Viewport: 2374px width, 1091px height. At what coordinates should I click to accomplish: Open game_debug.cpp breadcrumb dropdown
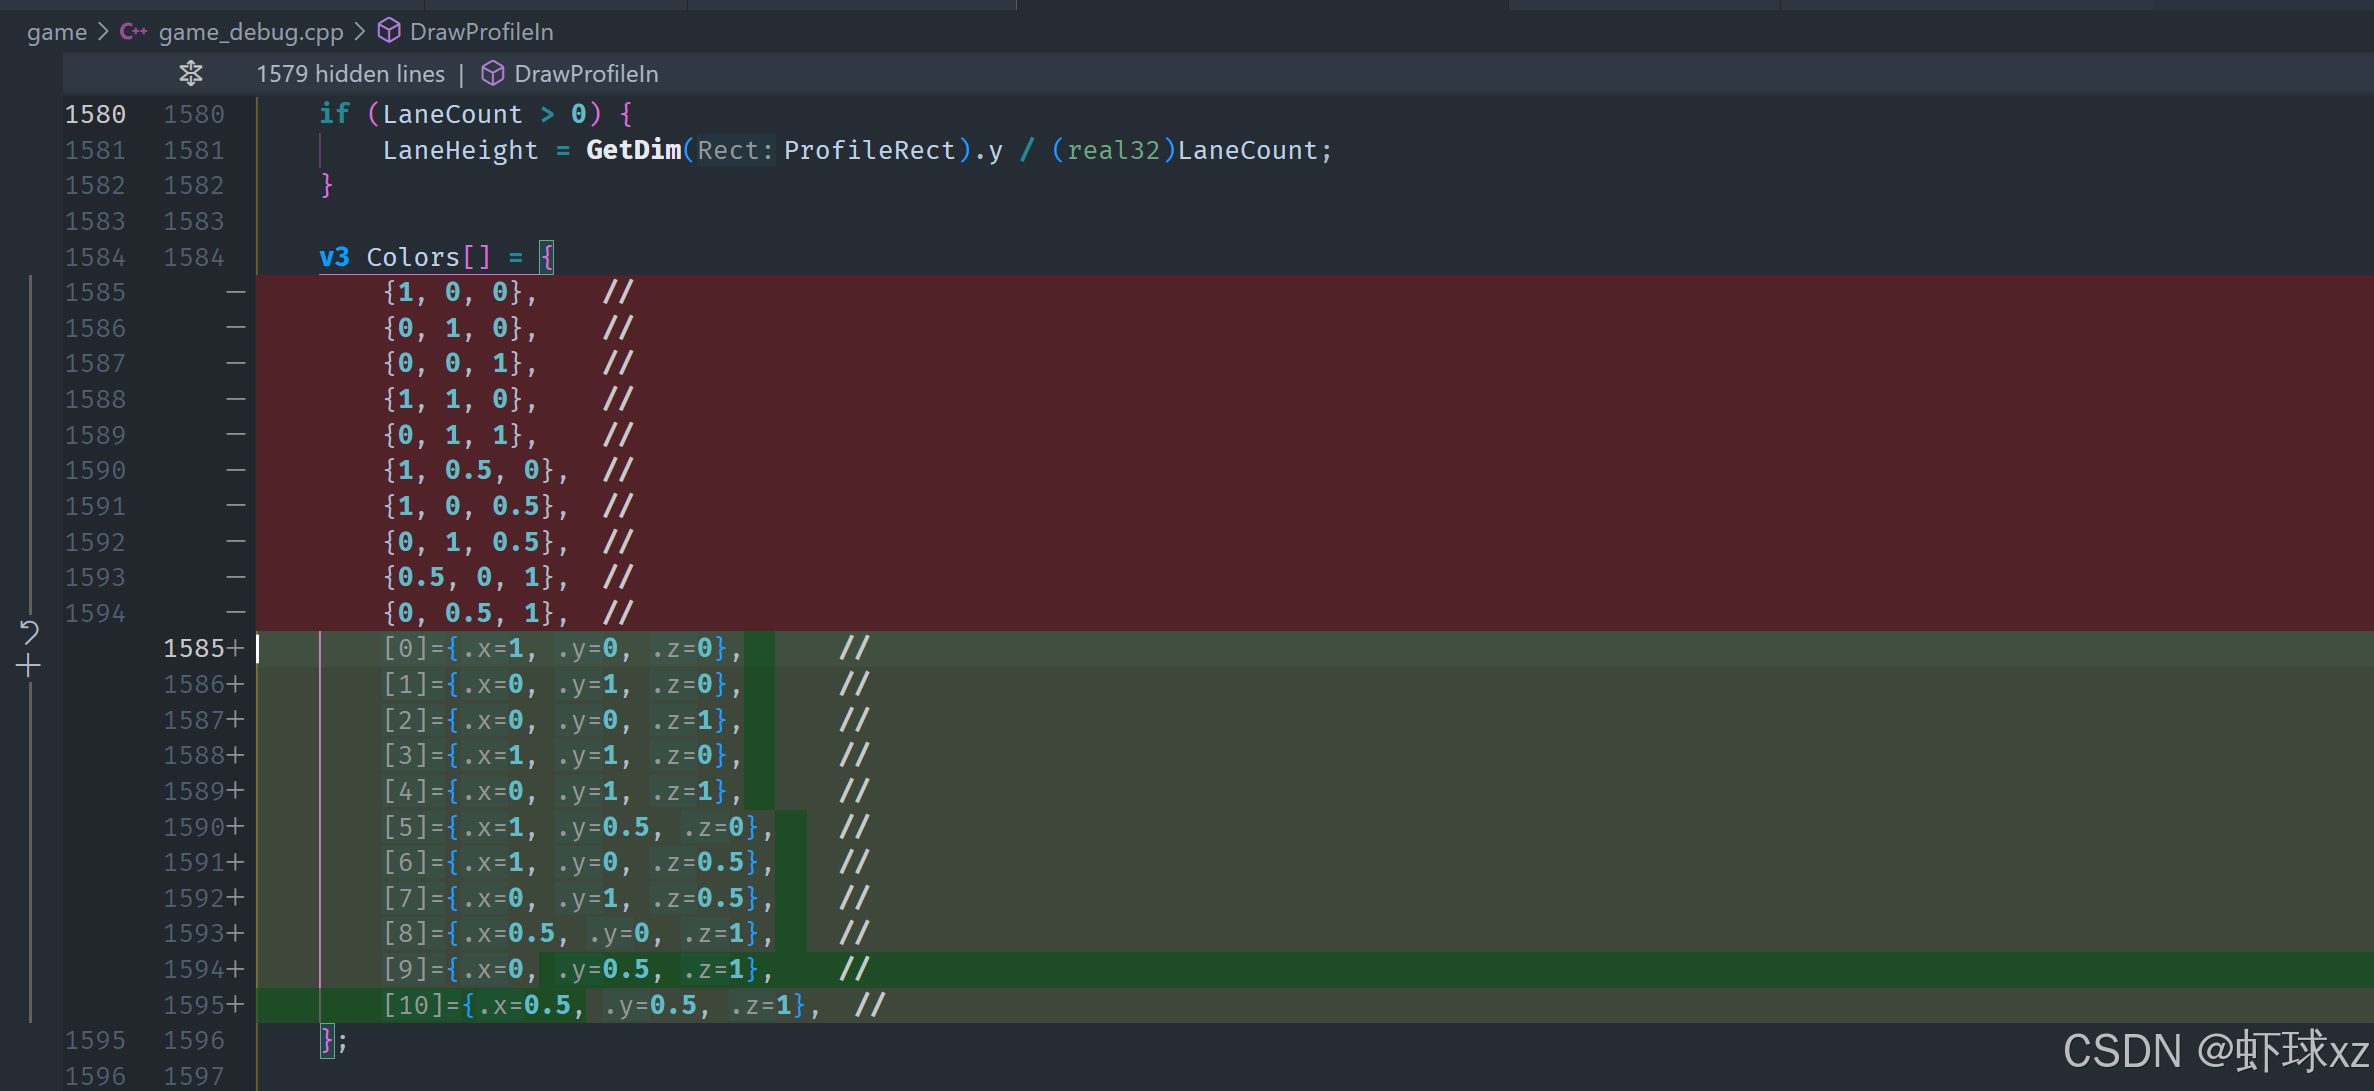[250, 32]
